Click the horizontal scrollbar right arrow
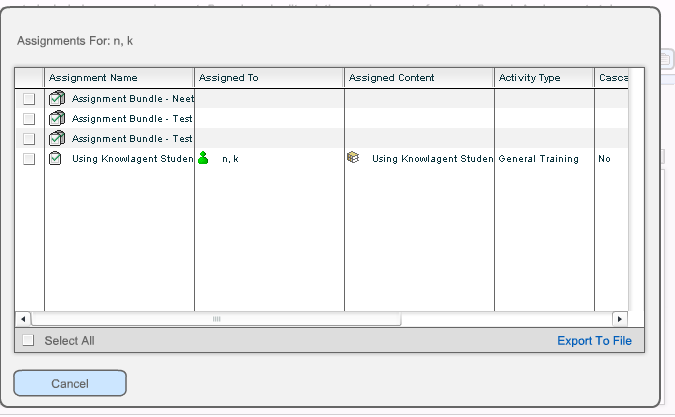675x417 pixels. 620,318
